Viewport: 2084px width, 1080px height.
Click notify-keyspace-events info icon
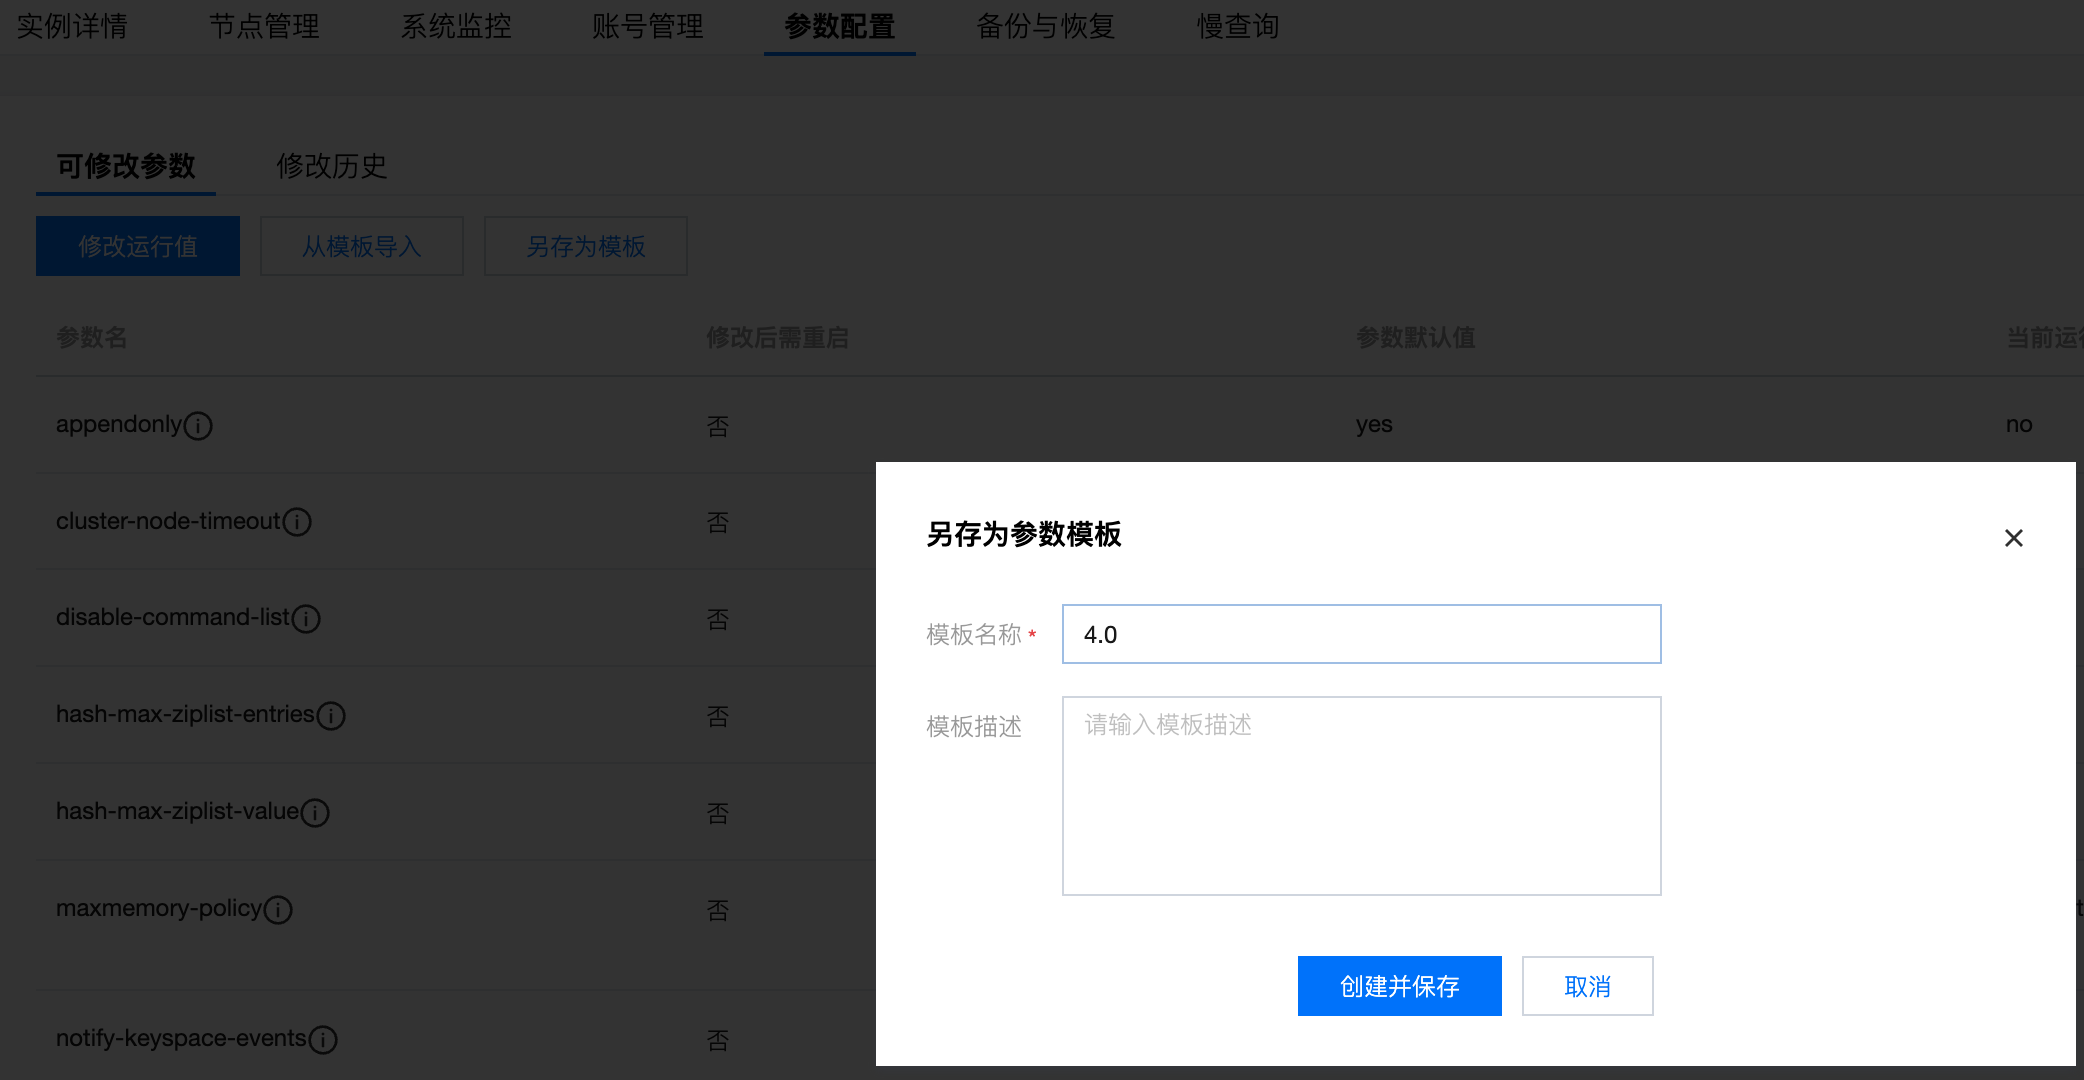pos(323,1040)
